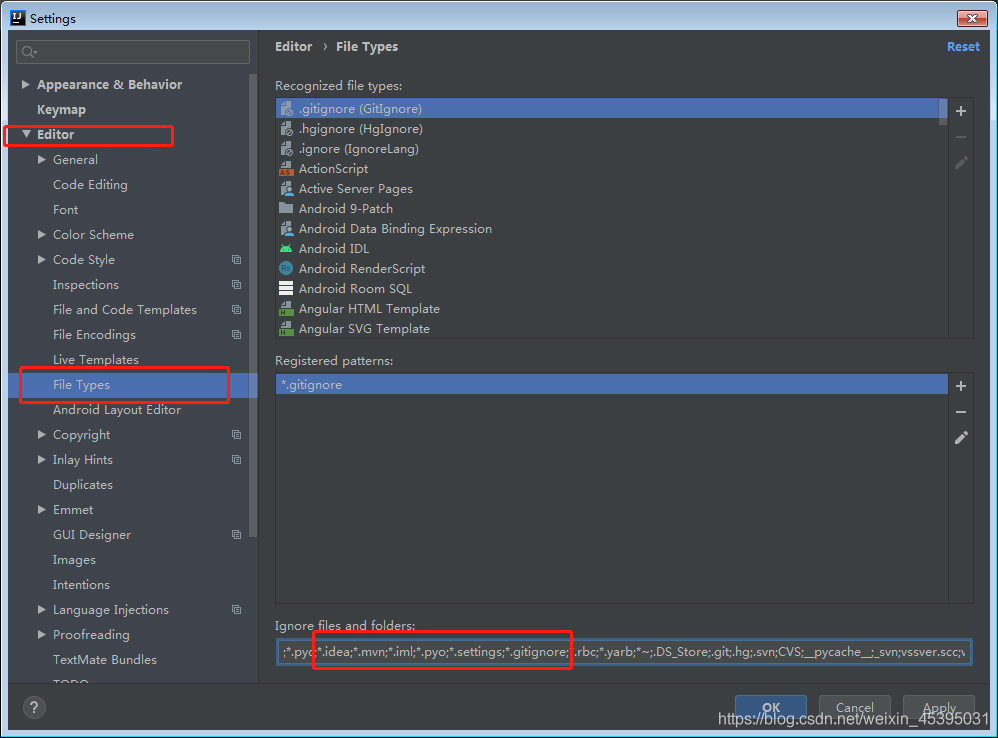Expand the Inlay Hints subtree arrow
998x738 pixels.
point(41,459)
